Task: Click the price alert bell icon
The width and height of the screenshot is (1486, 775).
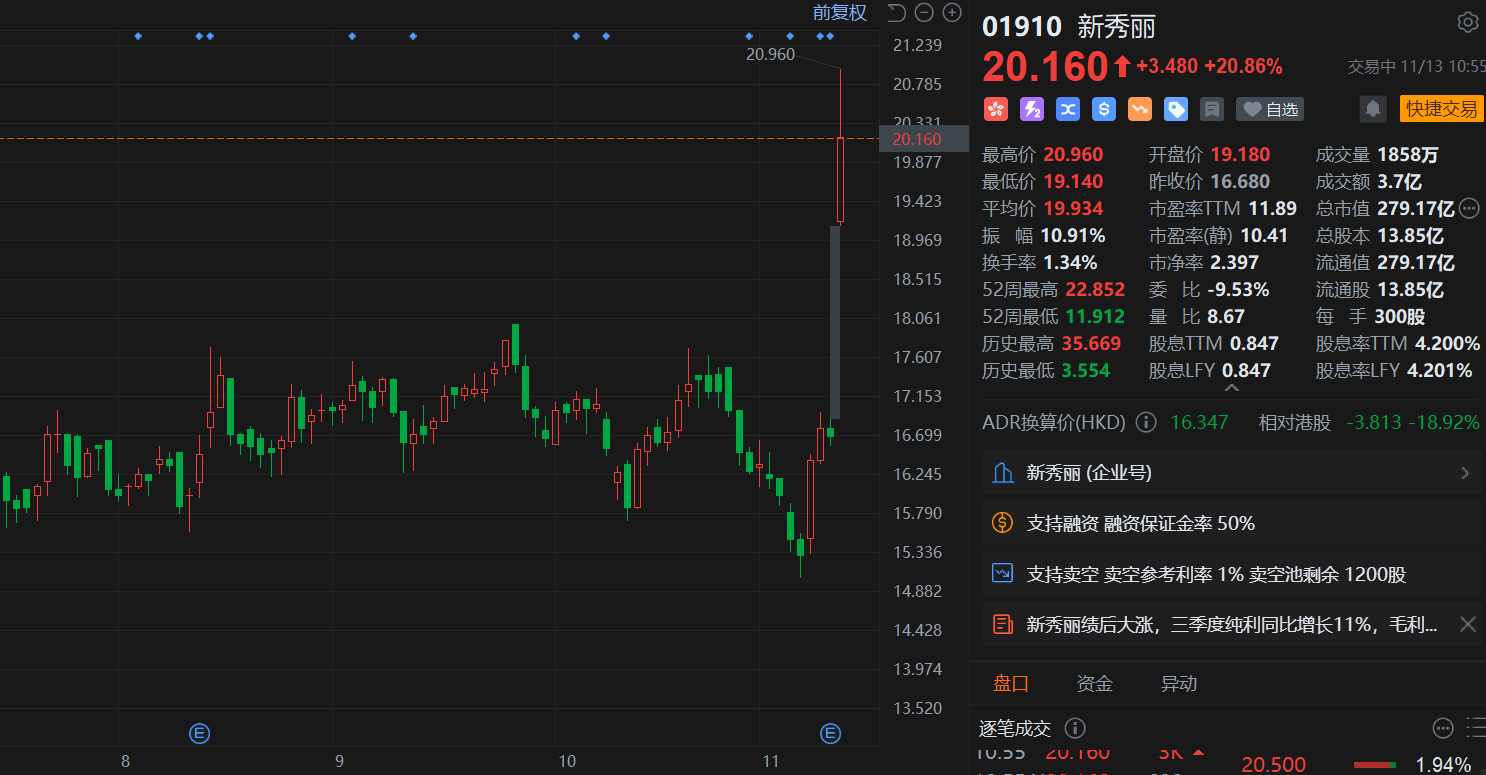Action: [x=1372, y=109]
